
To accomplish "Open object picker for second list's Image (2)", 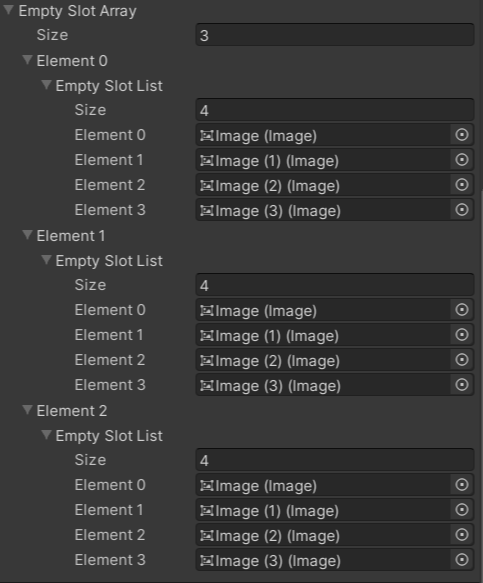I will pyautogui.click(x=462, y=360).
